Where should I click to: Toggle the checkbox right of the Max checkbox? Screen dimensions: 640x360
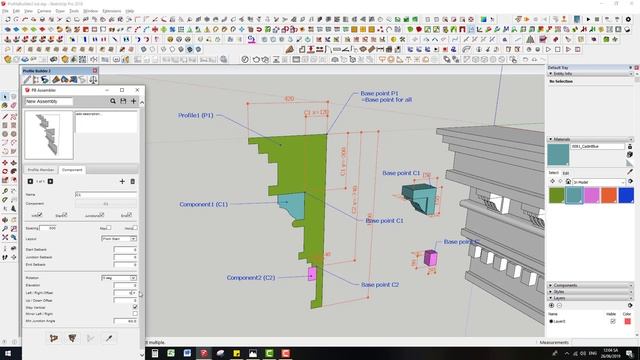135,228
